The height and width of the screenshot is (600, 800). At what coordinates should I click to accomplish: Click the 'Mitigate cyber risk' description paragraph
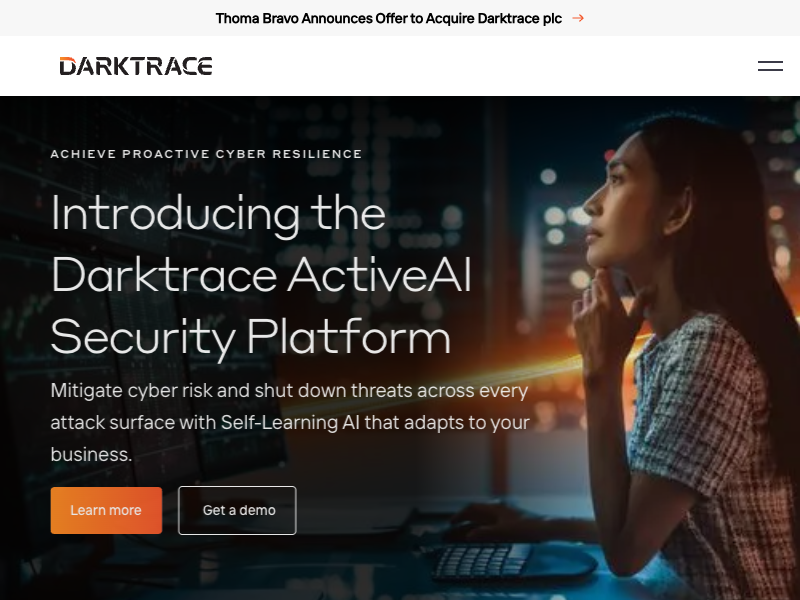[290, 422]
